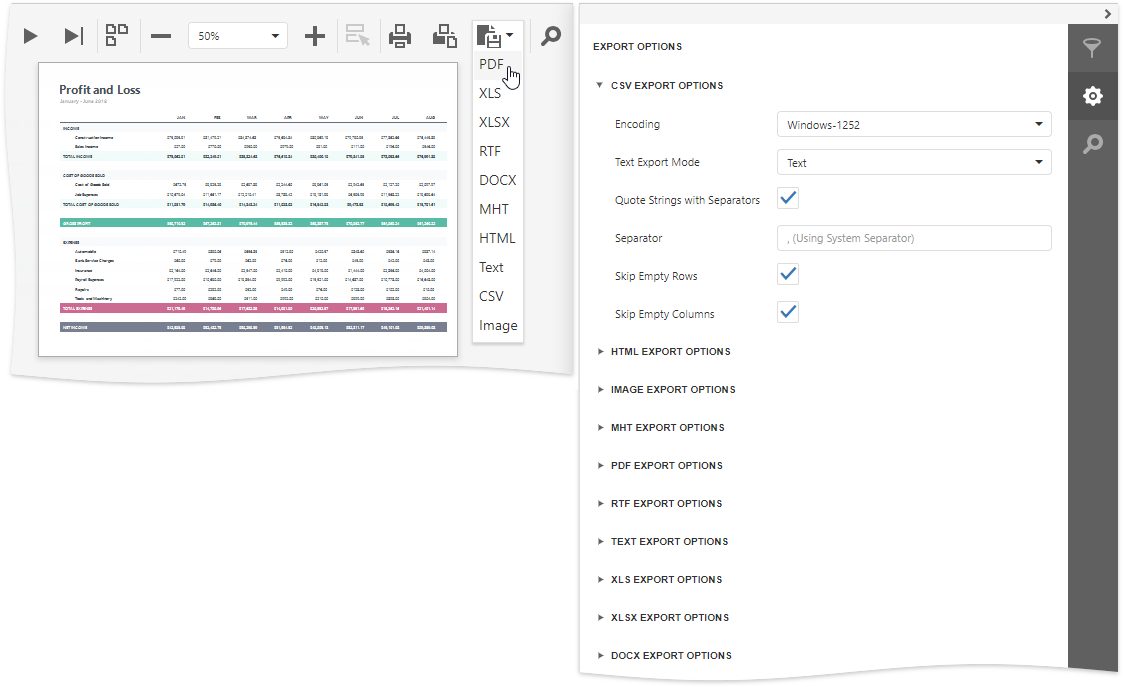Open the search magnifier in toolbar
Viewport: 1123px width, 687px height.
pyautogui.click(x=551, y=36)
